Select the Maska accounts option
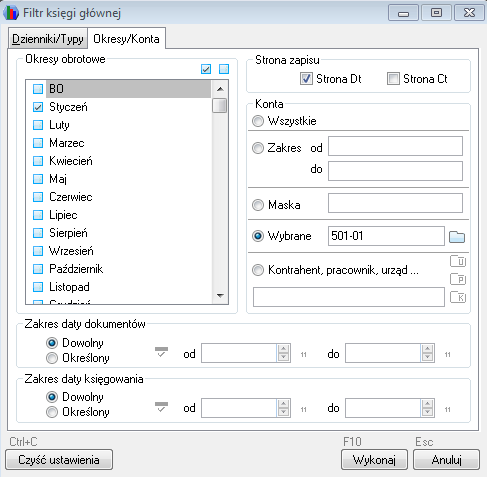The width and height of the screenshot is (487, 477). click(x=258, y=205)
